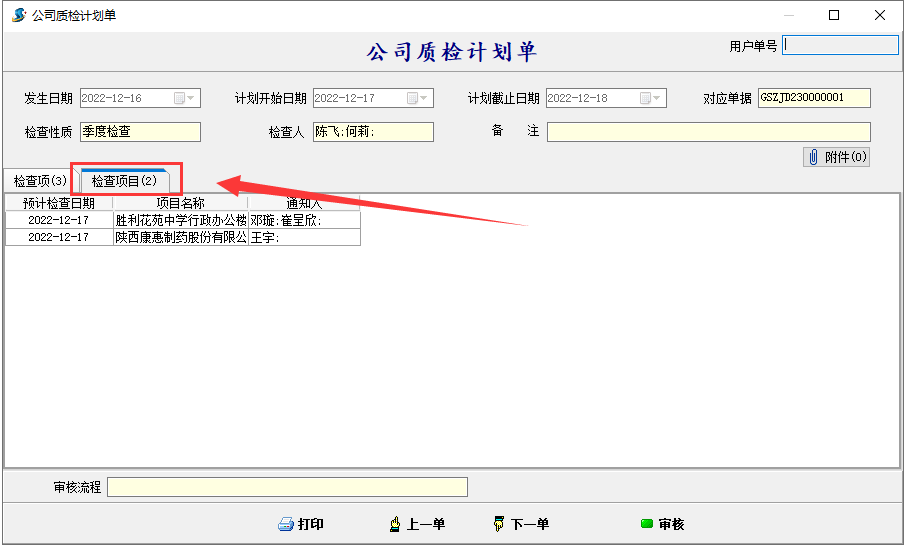
Task: Select the 胜利花苑中学行政办公楼 row
Action: [x=180, y=221]
